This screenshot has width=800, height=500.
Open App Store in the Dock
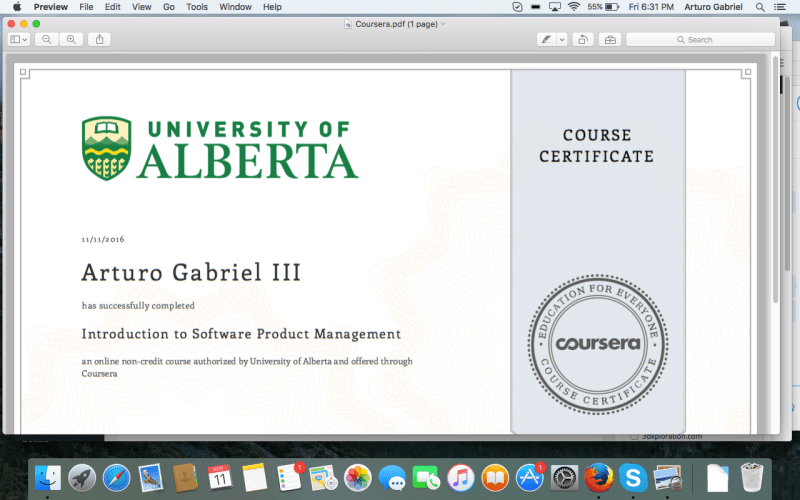tap(530, 478)
